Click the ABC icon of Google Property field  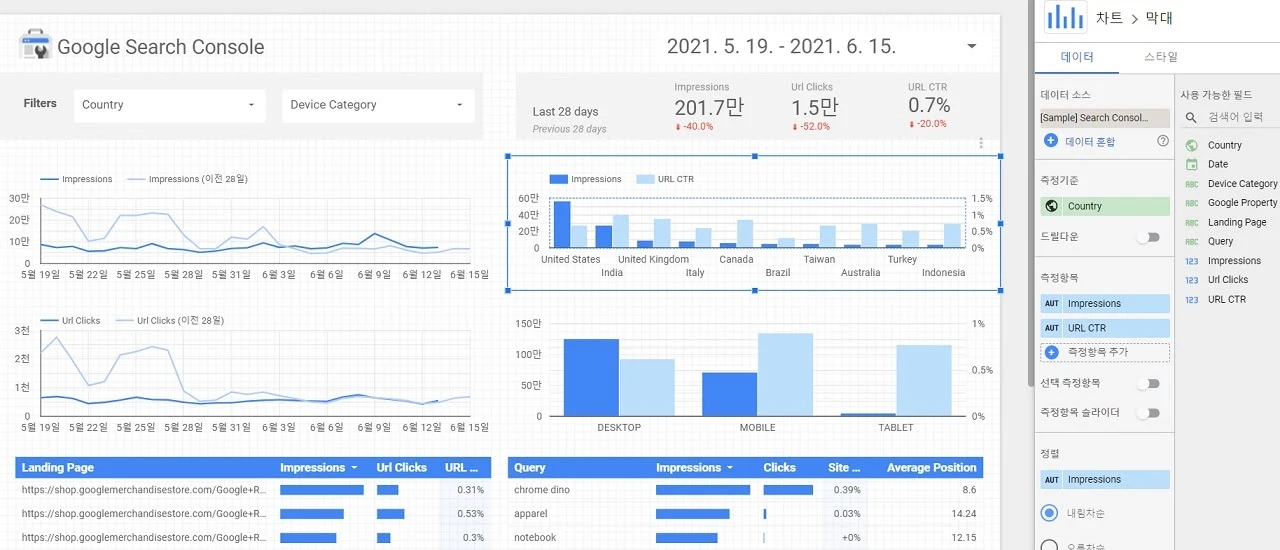tap(1192, 203)
